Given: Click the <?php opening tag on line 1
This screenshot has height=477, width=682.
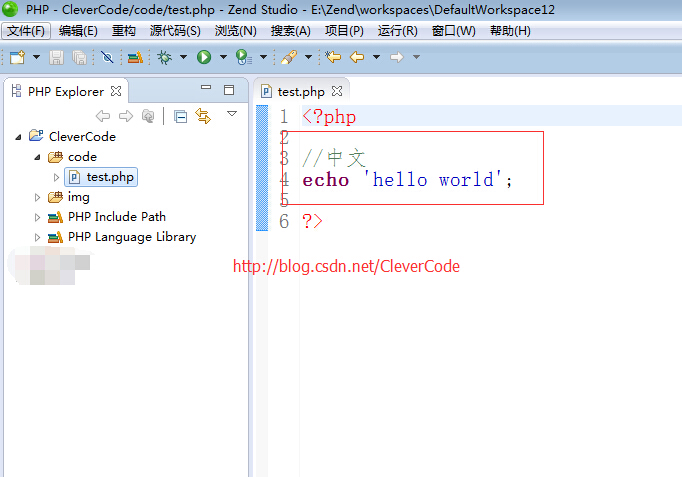Looking at the screenshot, I should tap(329, 117).
